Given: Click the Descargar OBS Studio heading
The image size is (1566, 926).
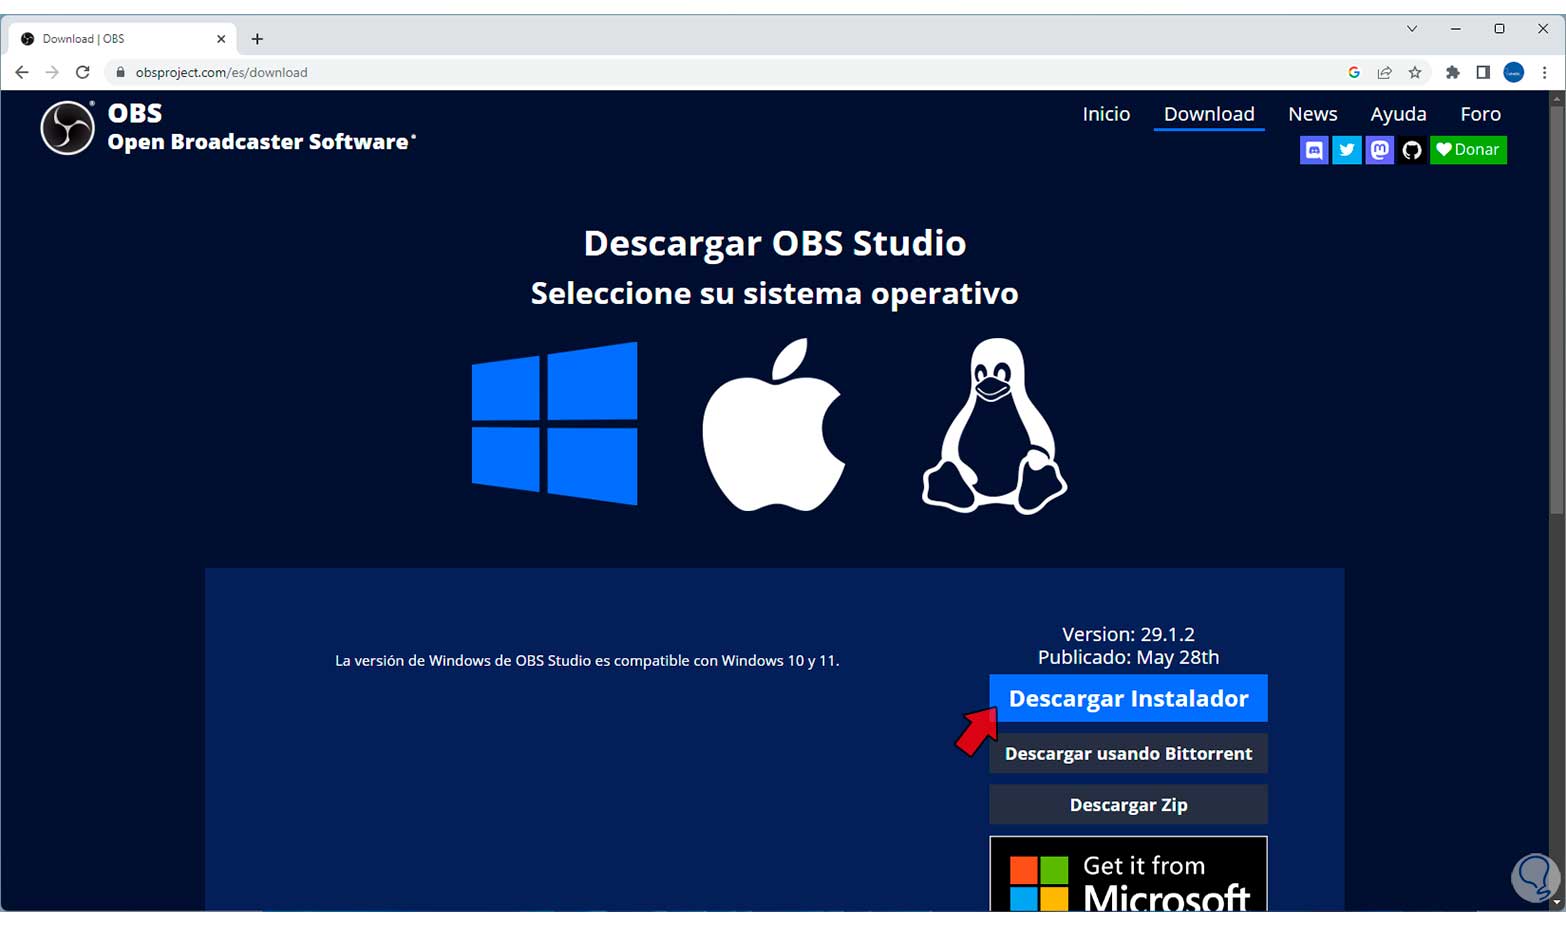Looking at the screenshot, I should coord(774,243).
